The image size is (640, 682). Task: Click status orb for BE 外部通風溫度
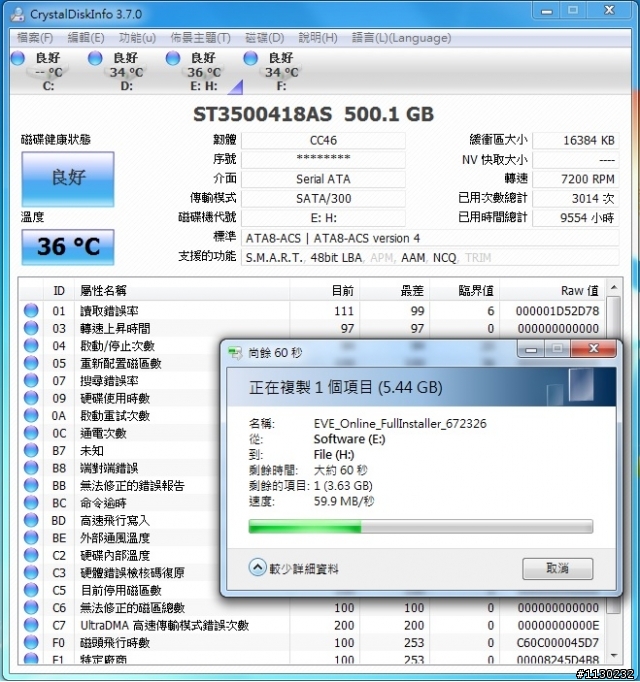(x=31, y=538)
